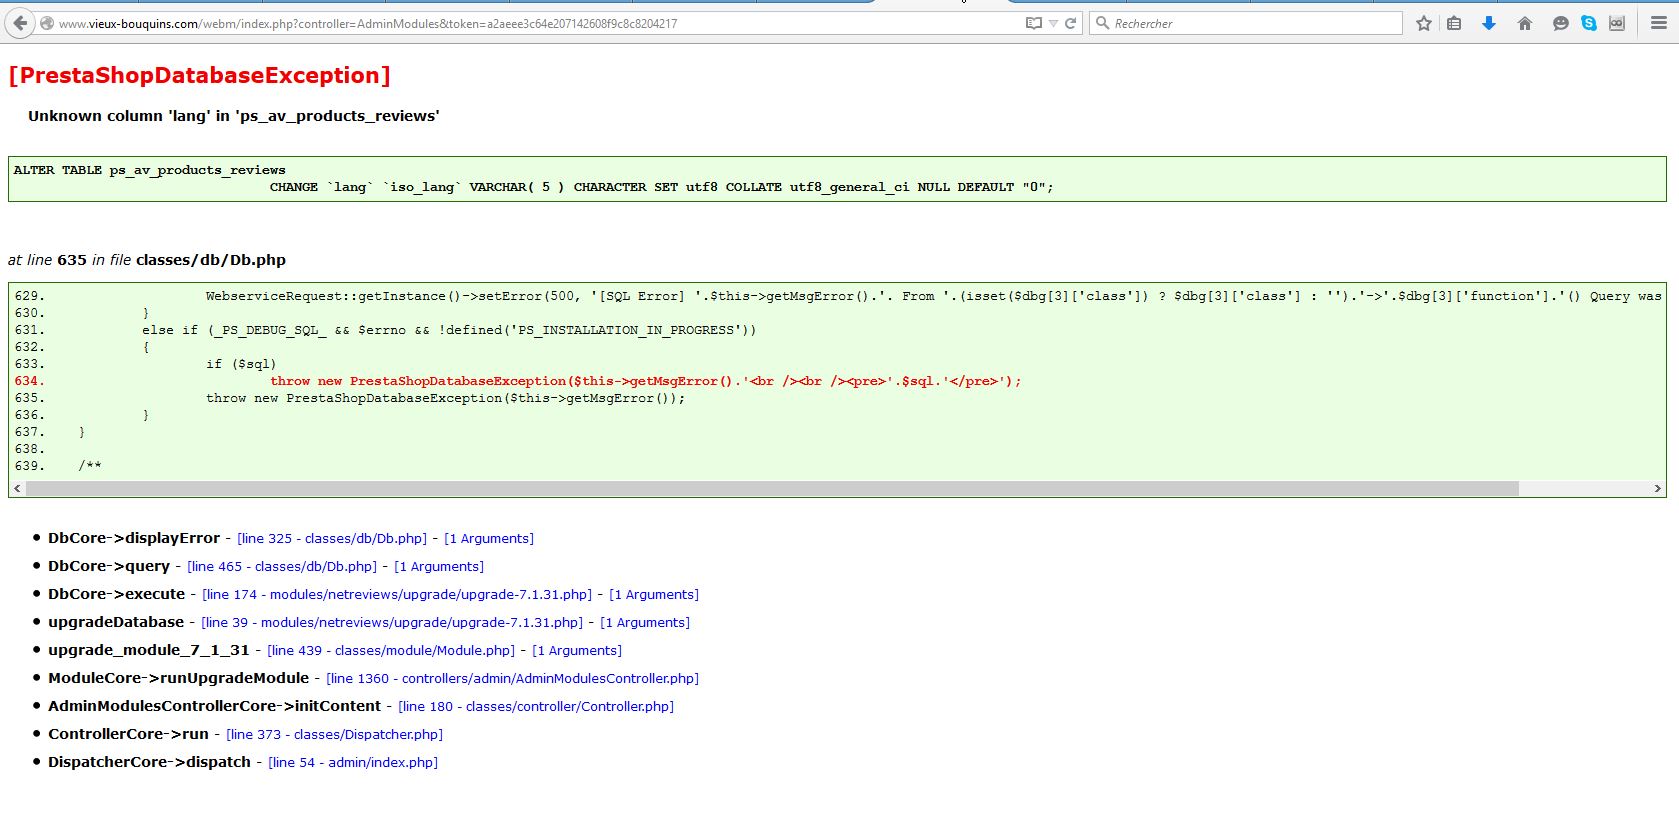The width and height of the screenshot is (1679, 828).
Task: Show arguments for DbCore->execute
Action: pos(654,595)
